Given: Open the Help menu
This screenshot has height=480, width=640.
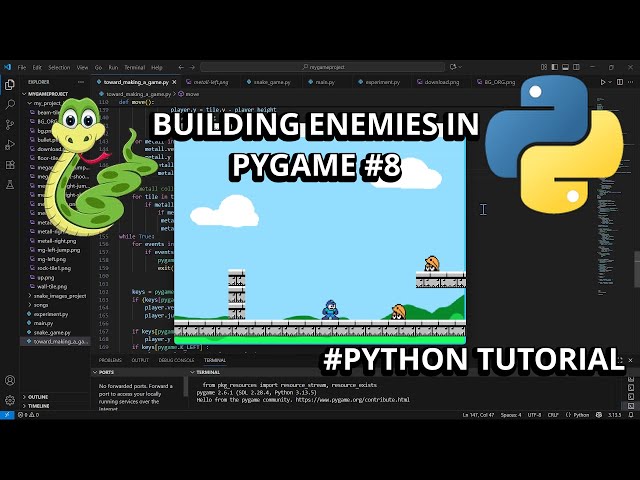Looking at the screenshot, I should coord(157,67).
